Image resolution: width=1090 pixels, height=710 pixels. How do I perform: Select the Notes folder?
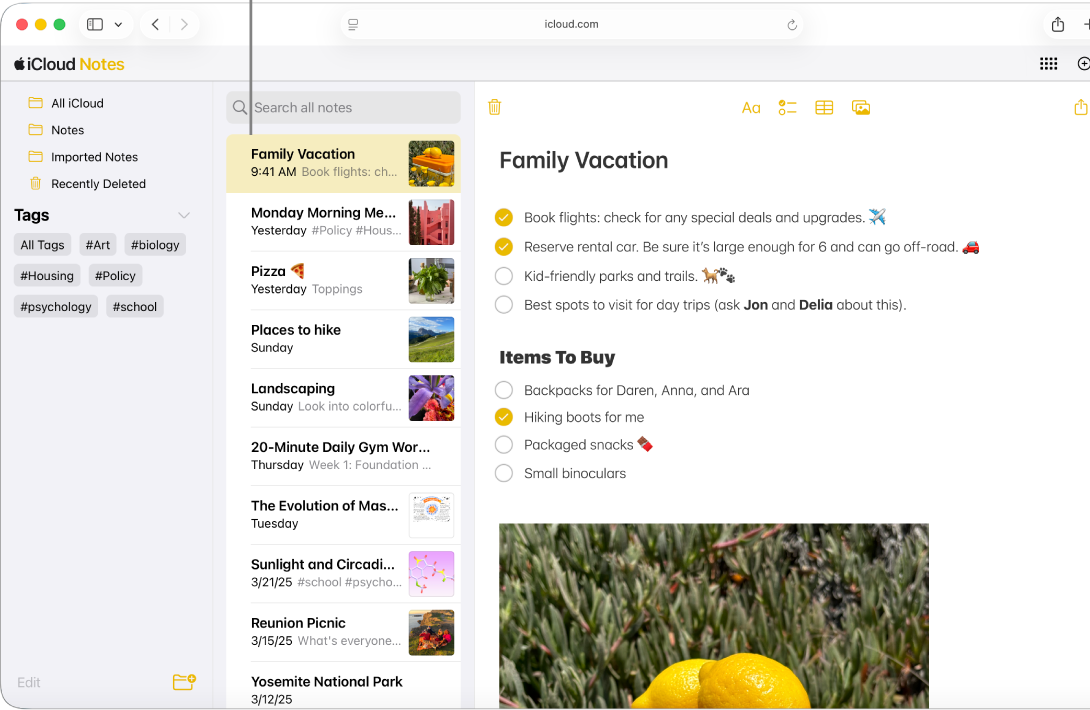67,130
